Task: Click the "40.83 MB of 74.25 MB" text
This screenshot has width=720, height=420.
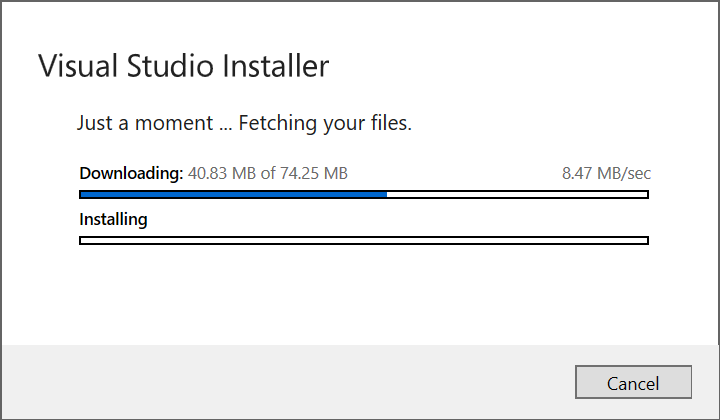Action: click(268, 173)
